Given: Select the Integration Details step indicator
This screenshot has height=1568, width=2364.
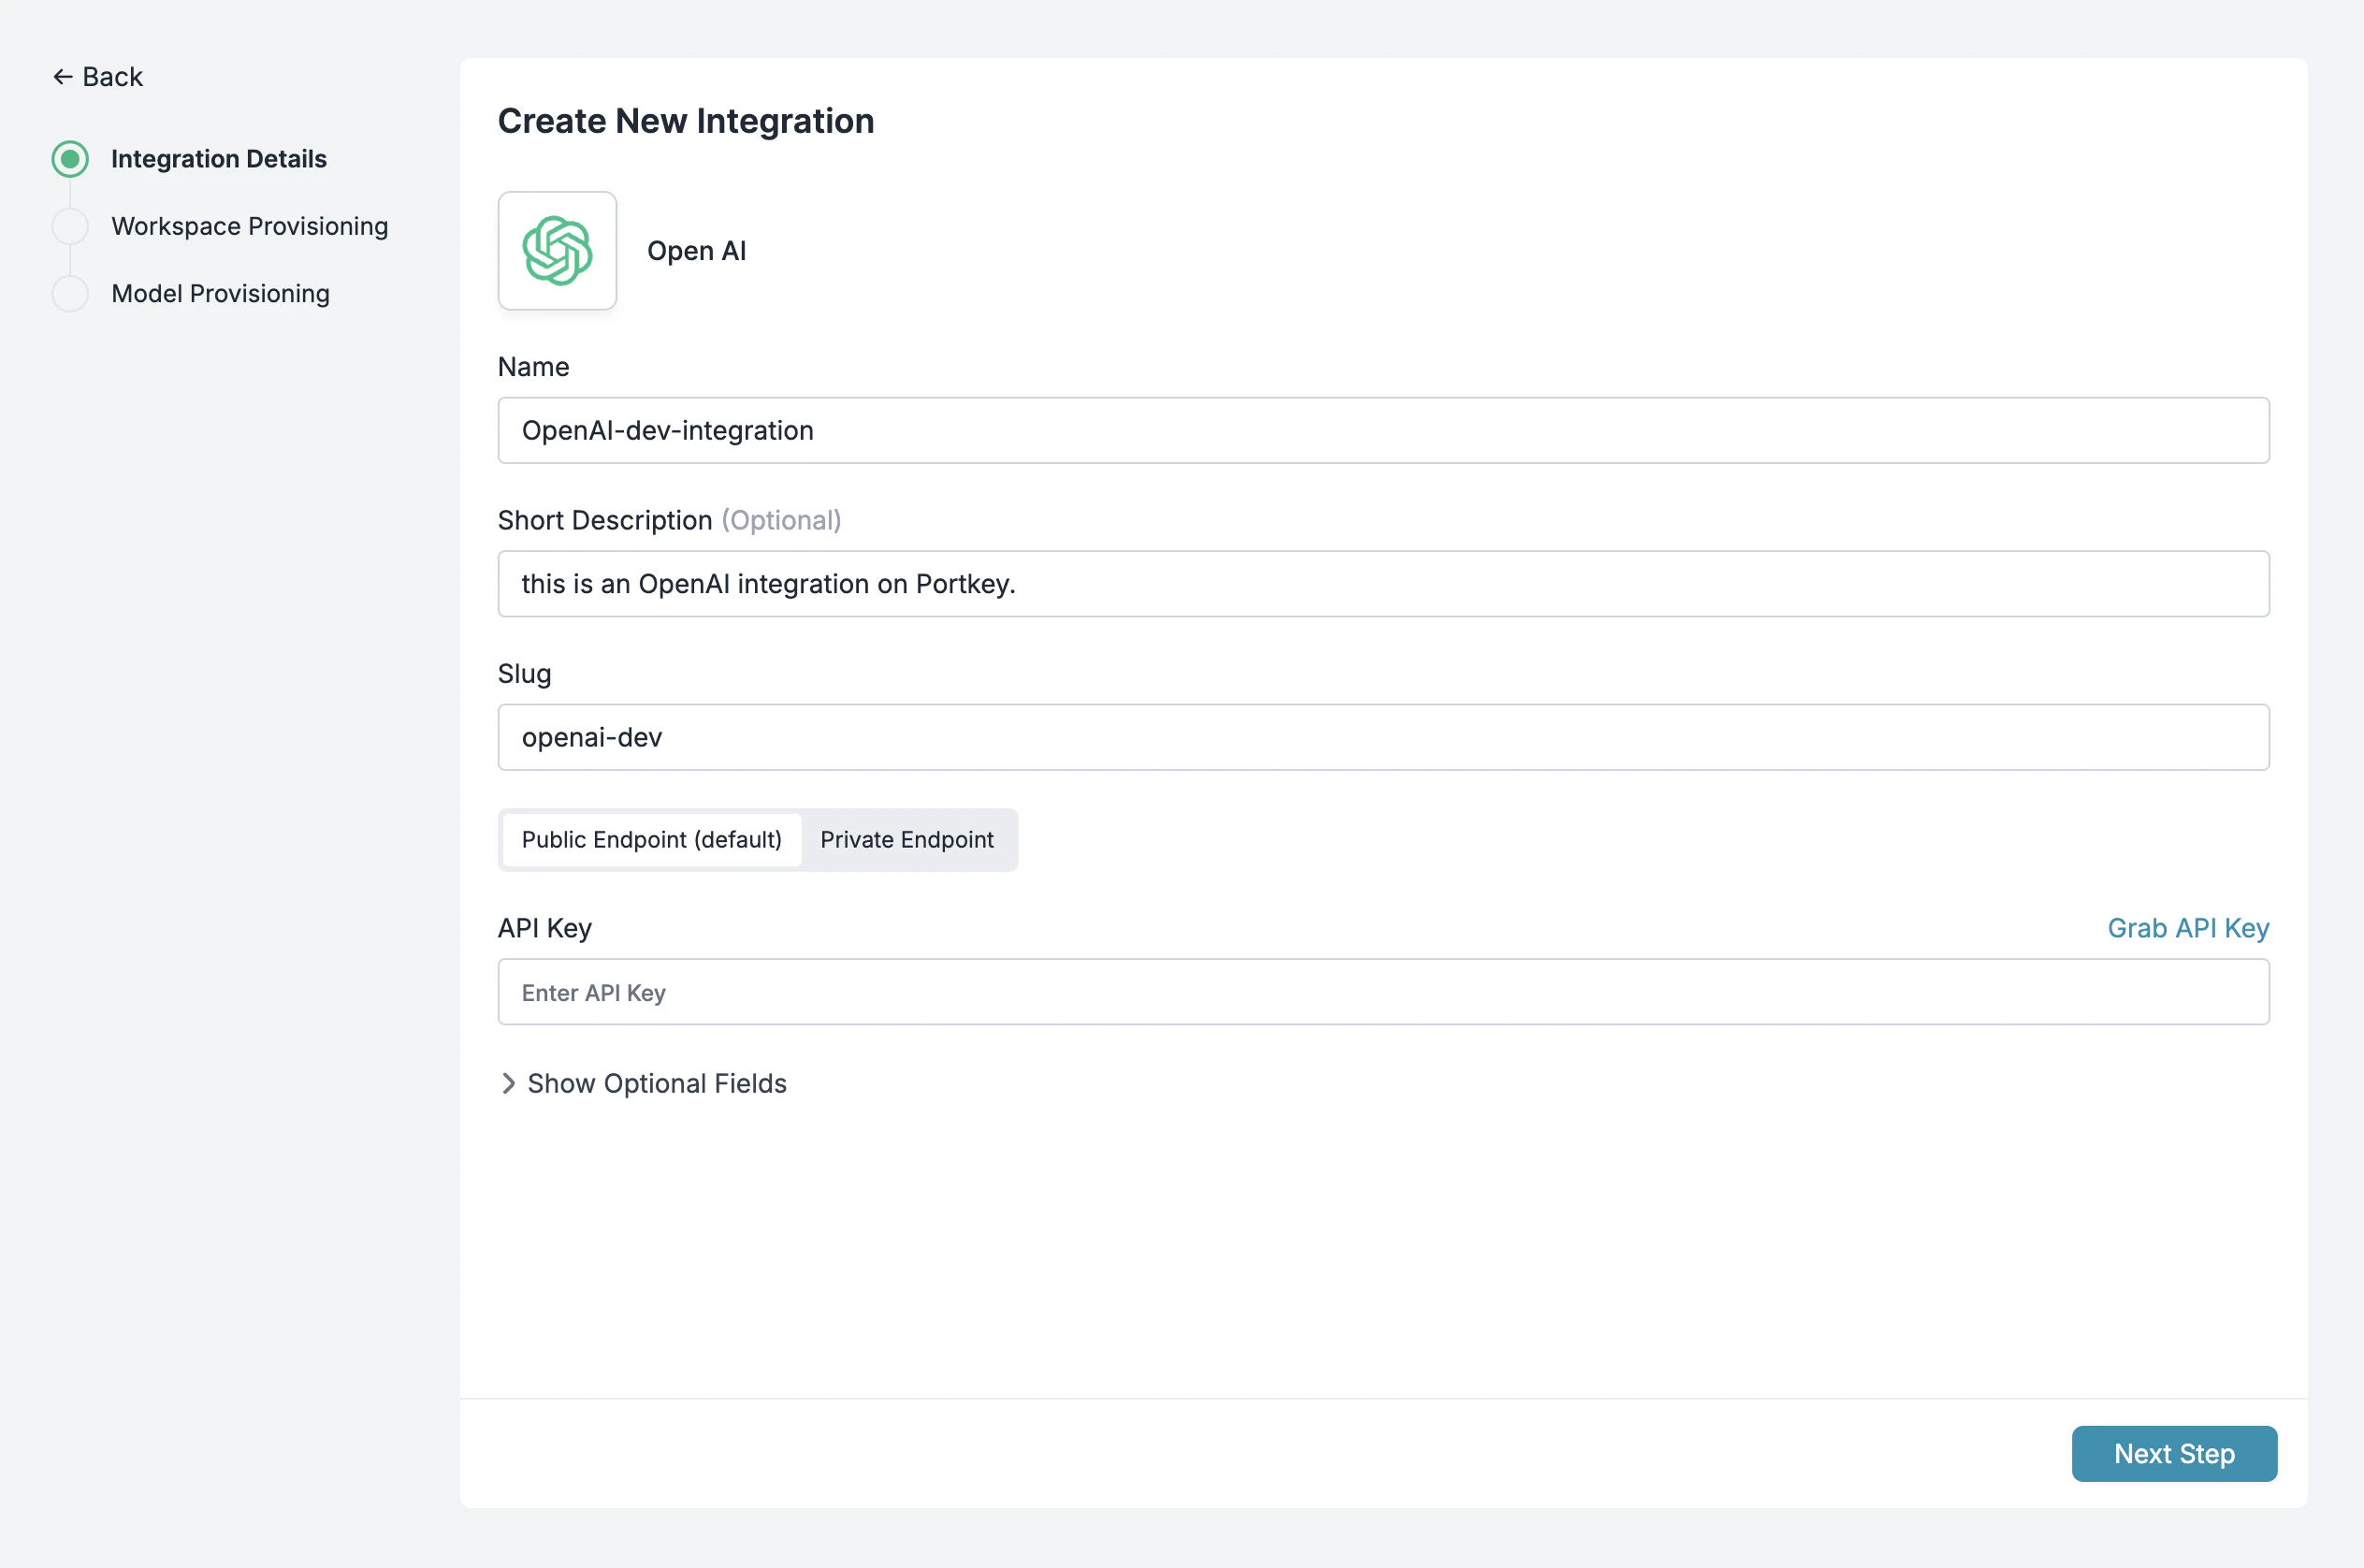Looking at the screenshot, I should coord(70,158).
